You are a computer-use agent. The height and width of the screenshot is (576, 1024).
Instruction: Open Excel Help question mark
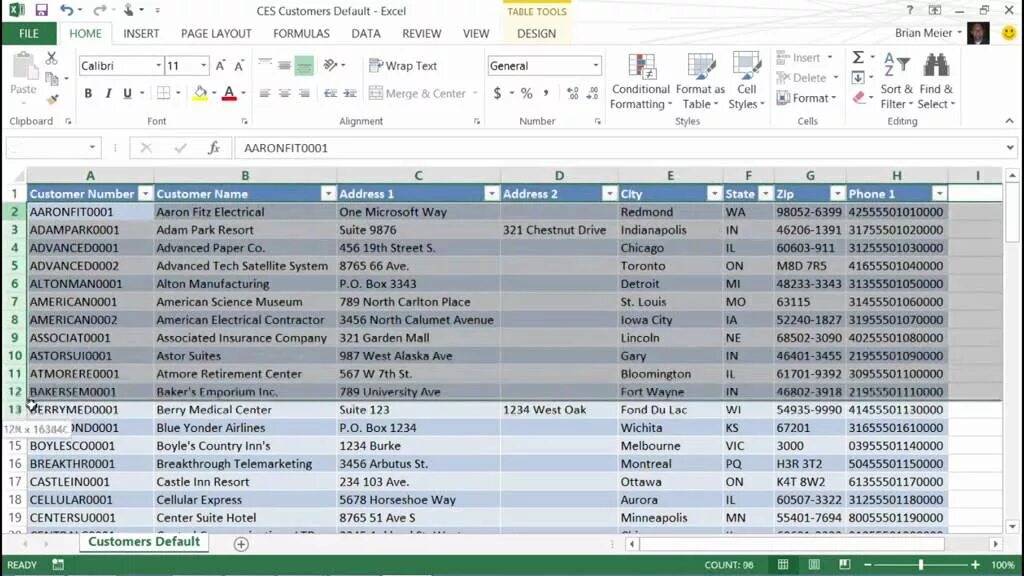click(x=910, y=10)
